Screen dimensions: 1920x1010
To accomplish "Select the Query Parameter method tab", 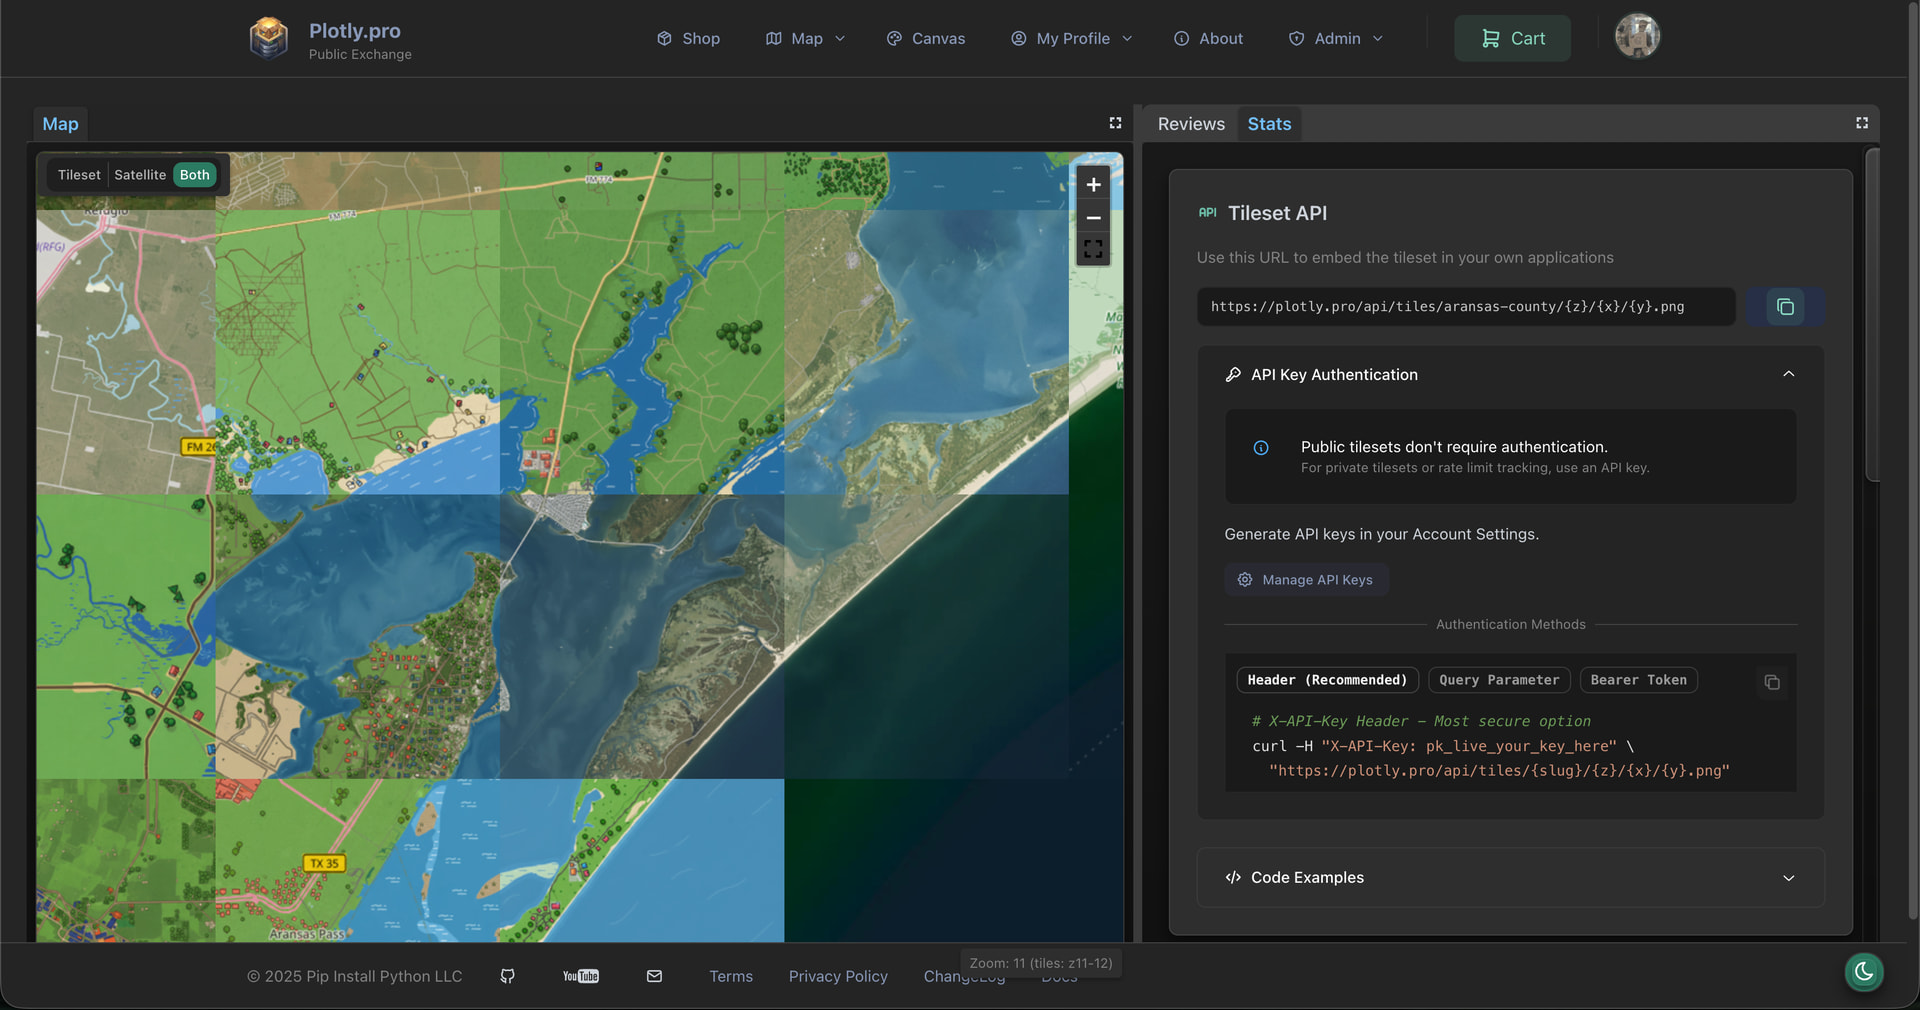I will 1498,680.
